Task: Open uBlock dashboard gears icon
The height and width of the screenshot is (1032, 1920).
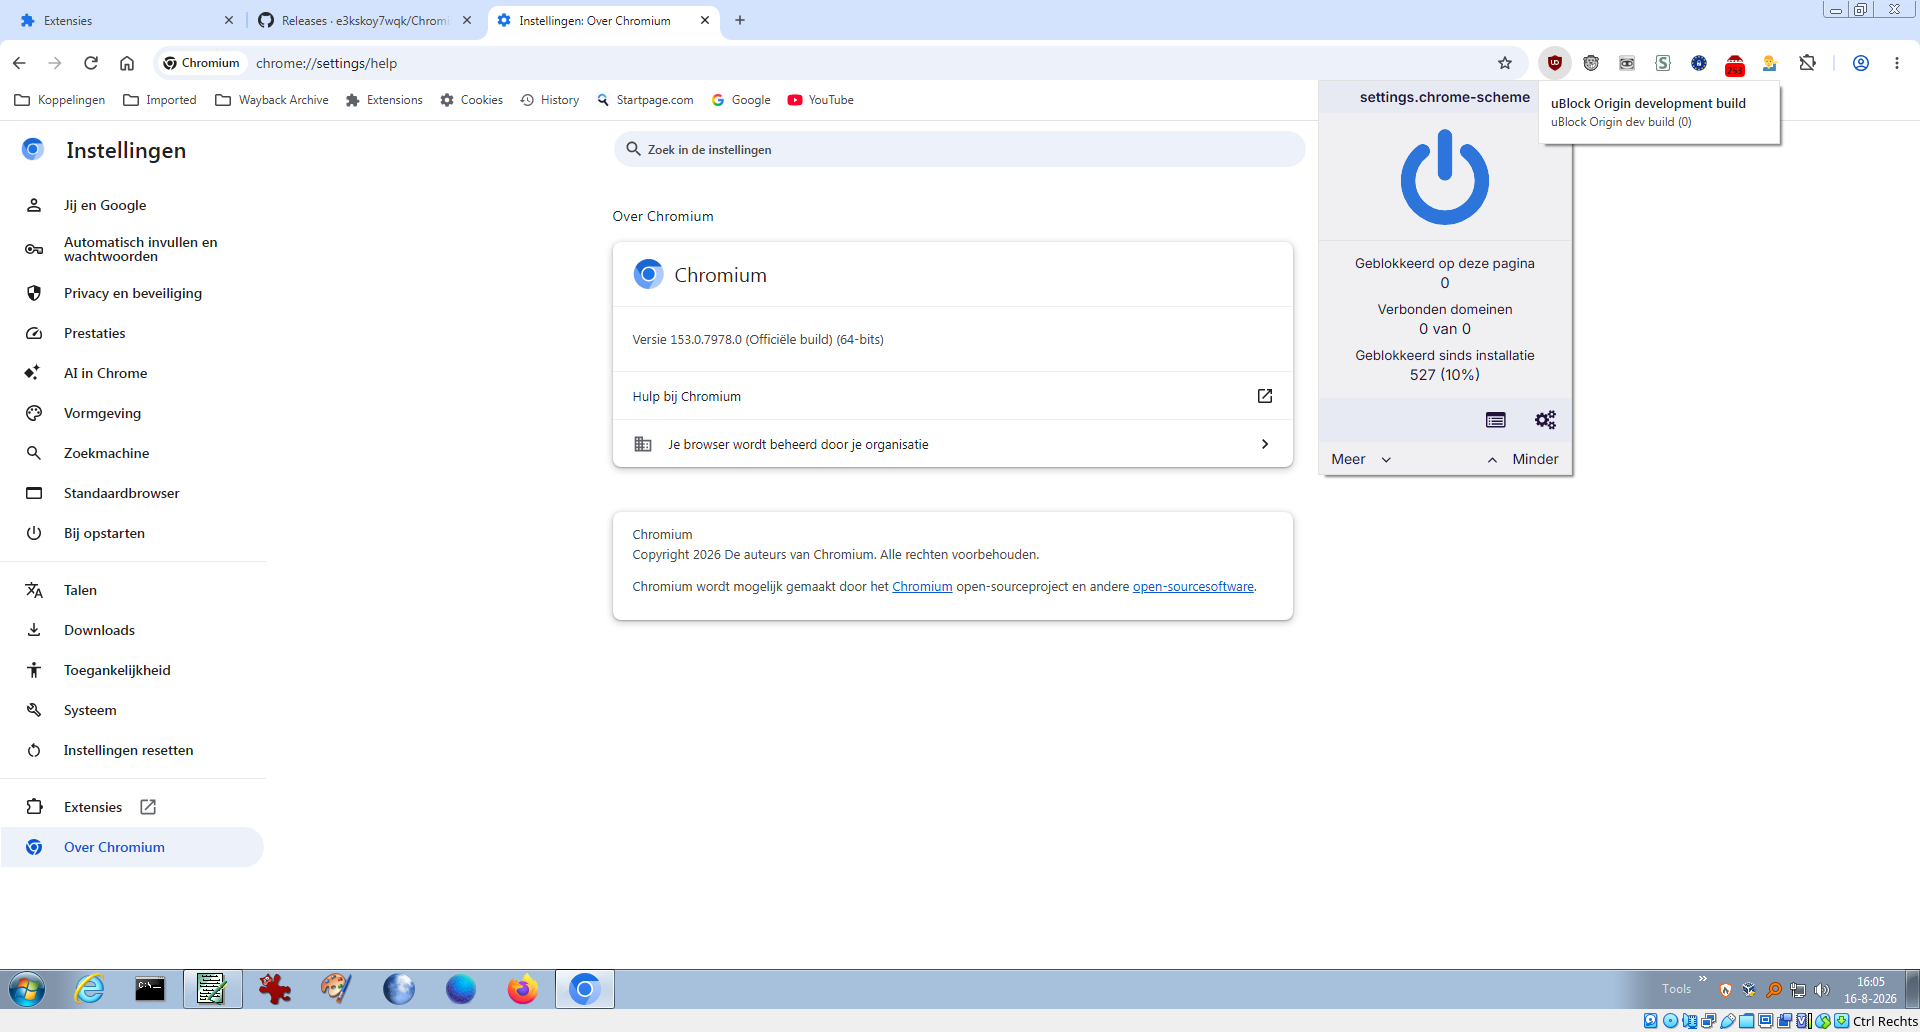Action: [1545, 420]
